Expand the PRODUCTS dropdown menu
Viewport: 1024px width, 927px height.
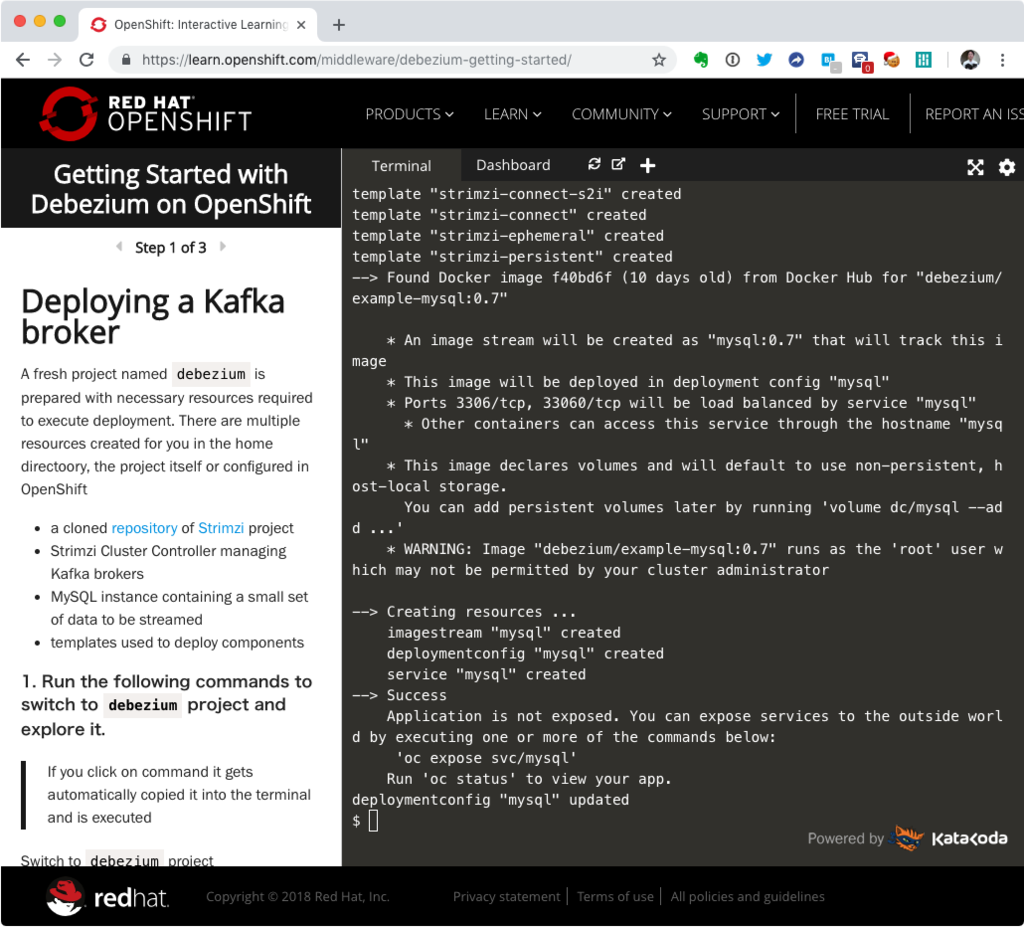tap(409, 114)
